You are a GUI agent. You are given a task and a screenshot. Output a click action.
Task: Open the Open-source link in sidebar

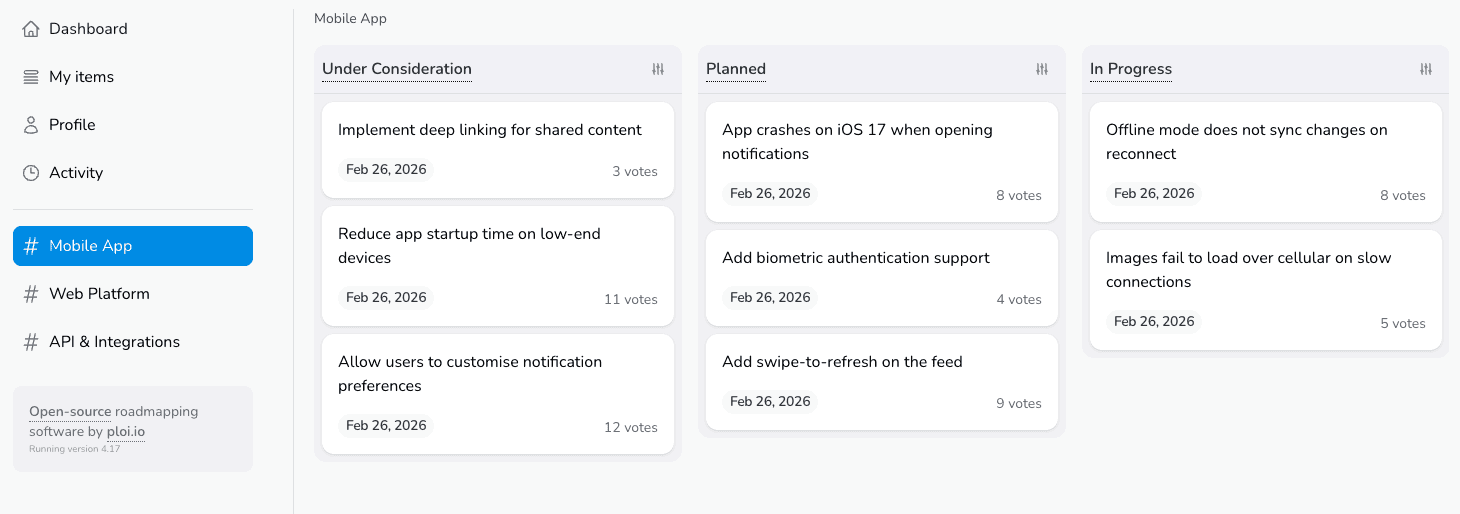70,411
